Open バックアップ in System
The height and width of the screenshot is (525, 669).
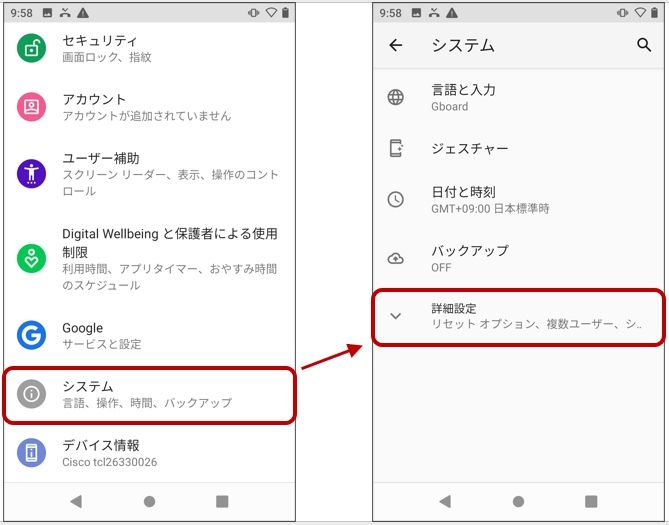(518, 258)
